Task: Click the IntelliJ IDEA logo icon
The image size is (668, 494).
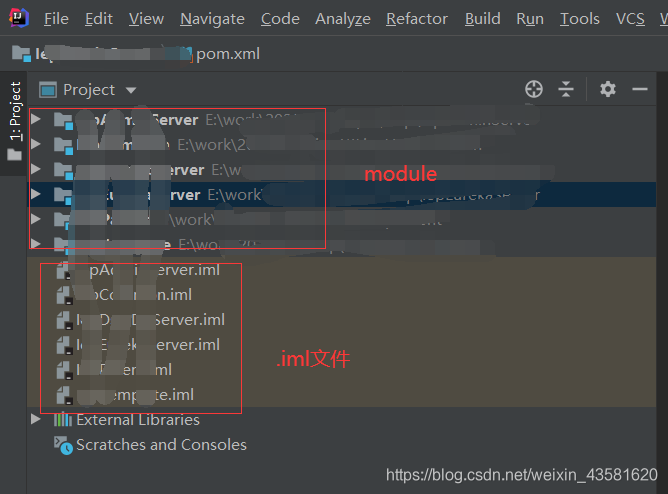Action: pos(19,18)
